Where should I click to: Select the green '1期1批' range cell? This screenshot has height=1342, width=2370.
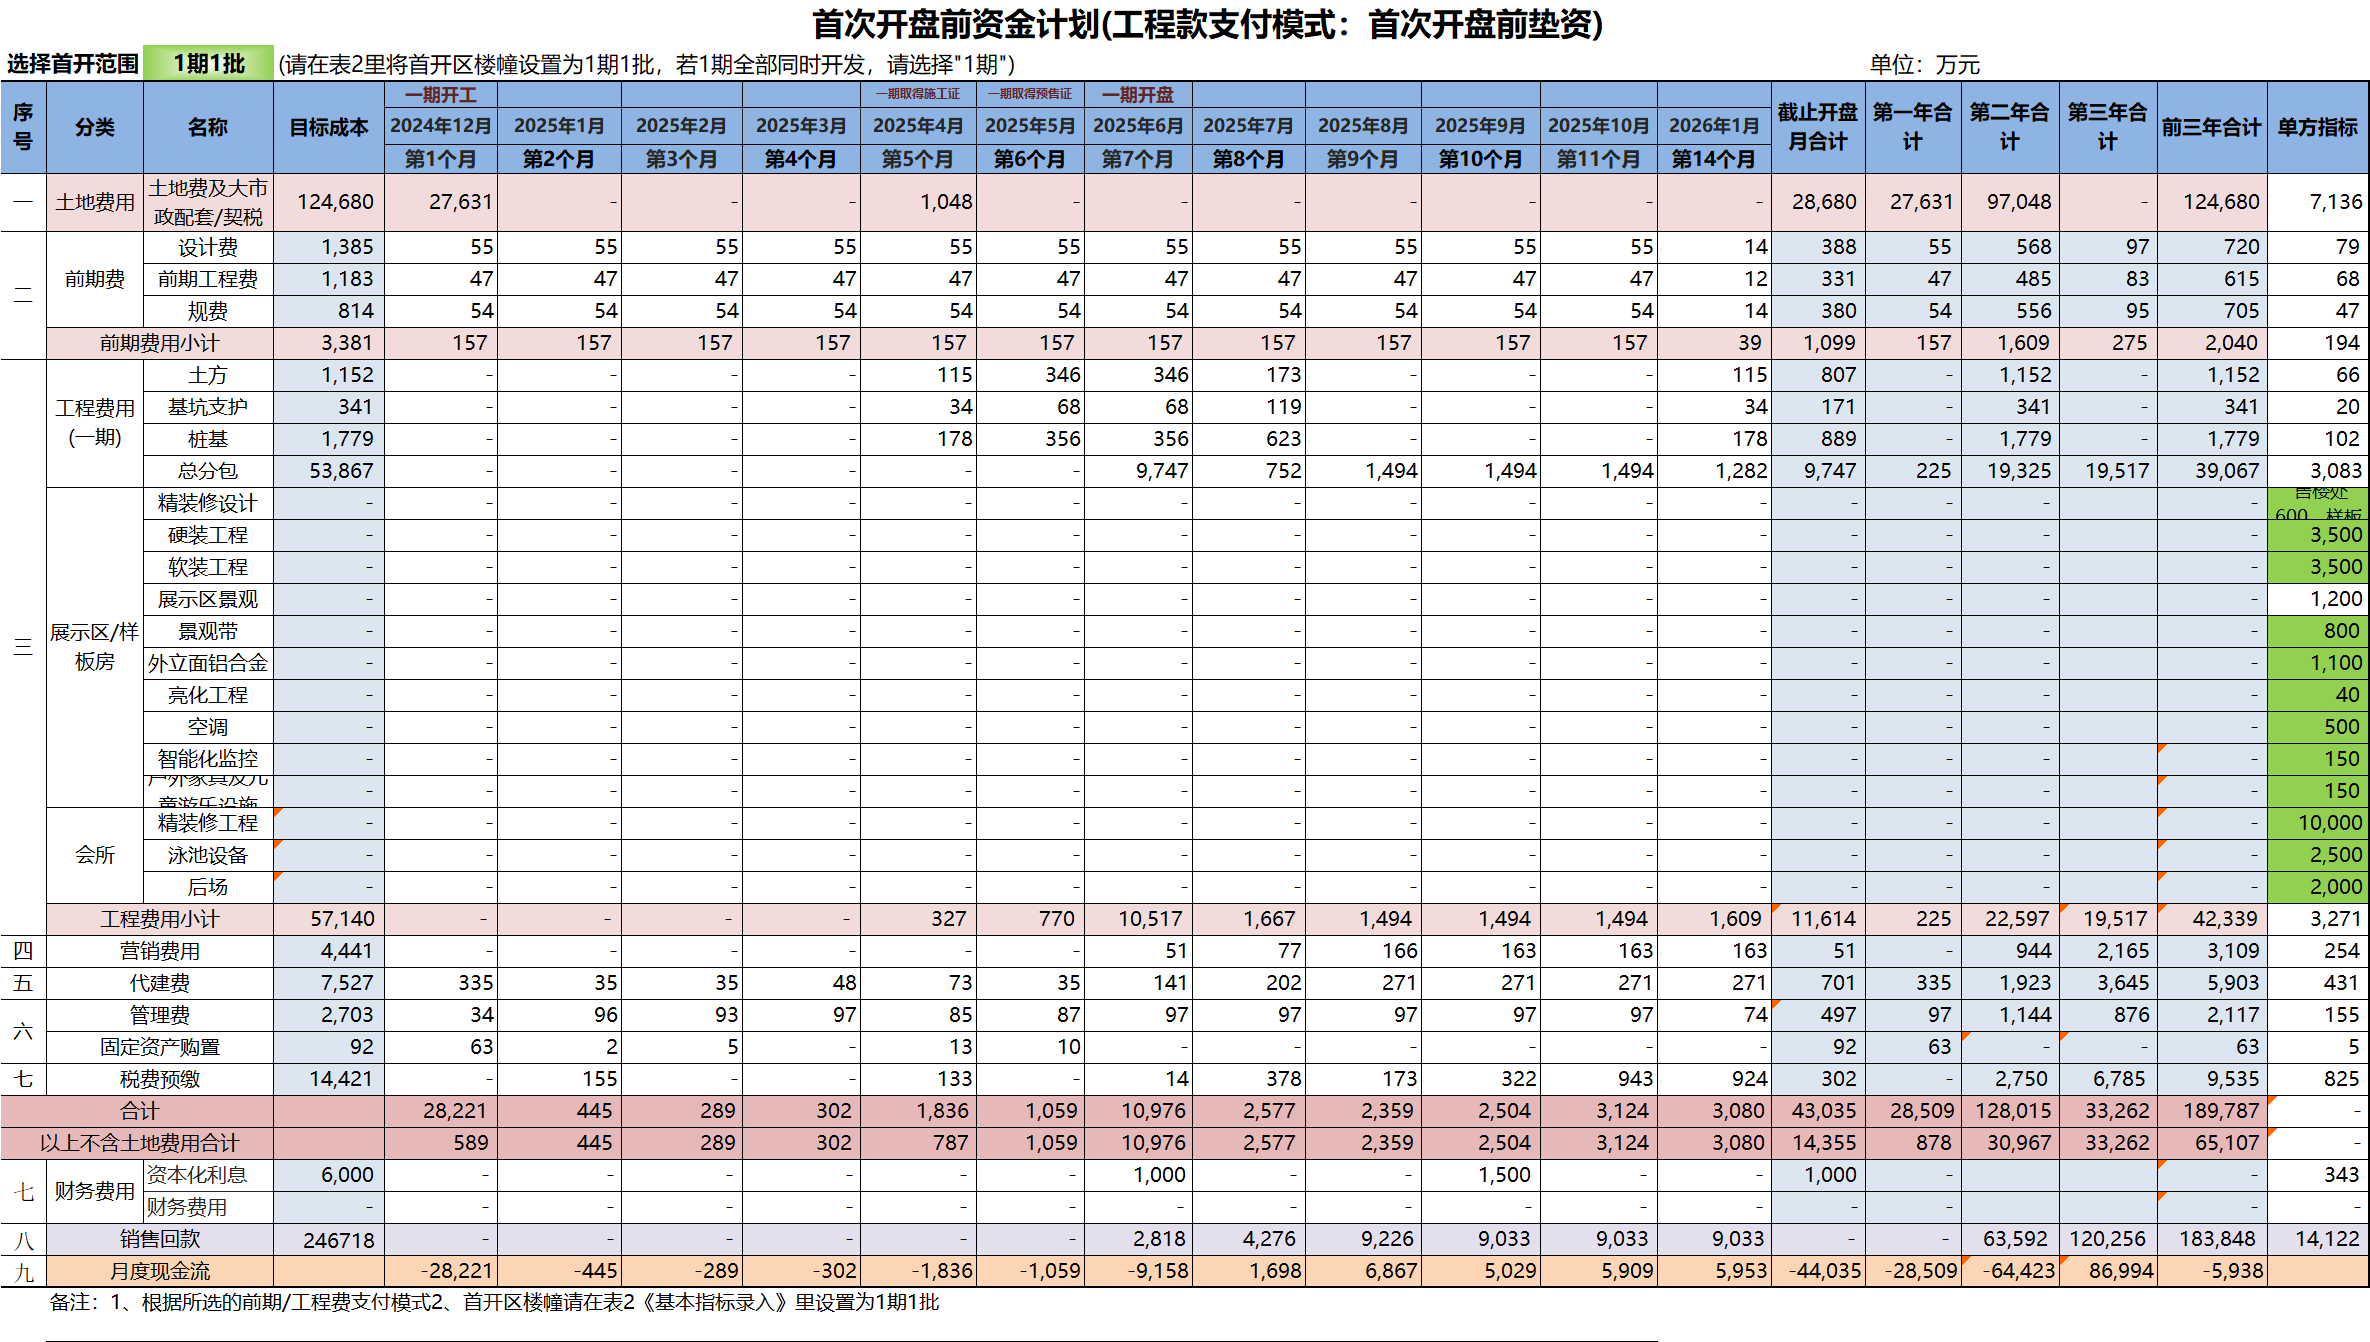click(x=208, y=63)
